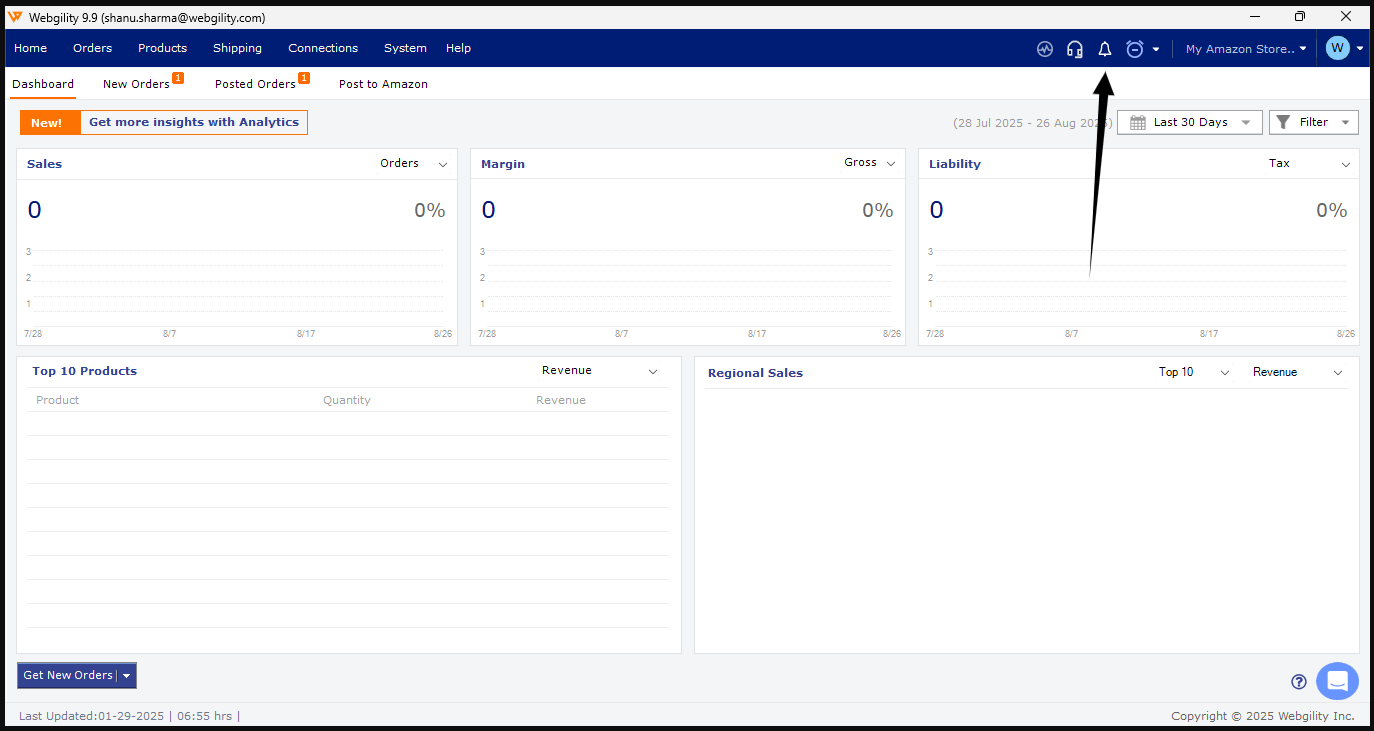Open Get more insights with Analytics link

(x=194, y=122)
